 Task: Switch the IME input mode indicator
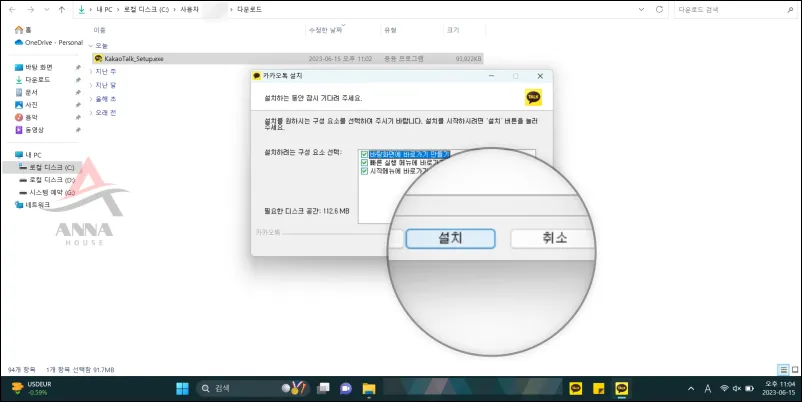707,389
